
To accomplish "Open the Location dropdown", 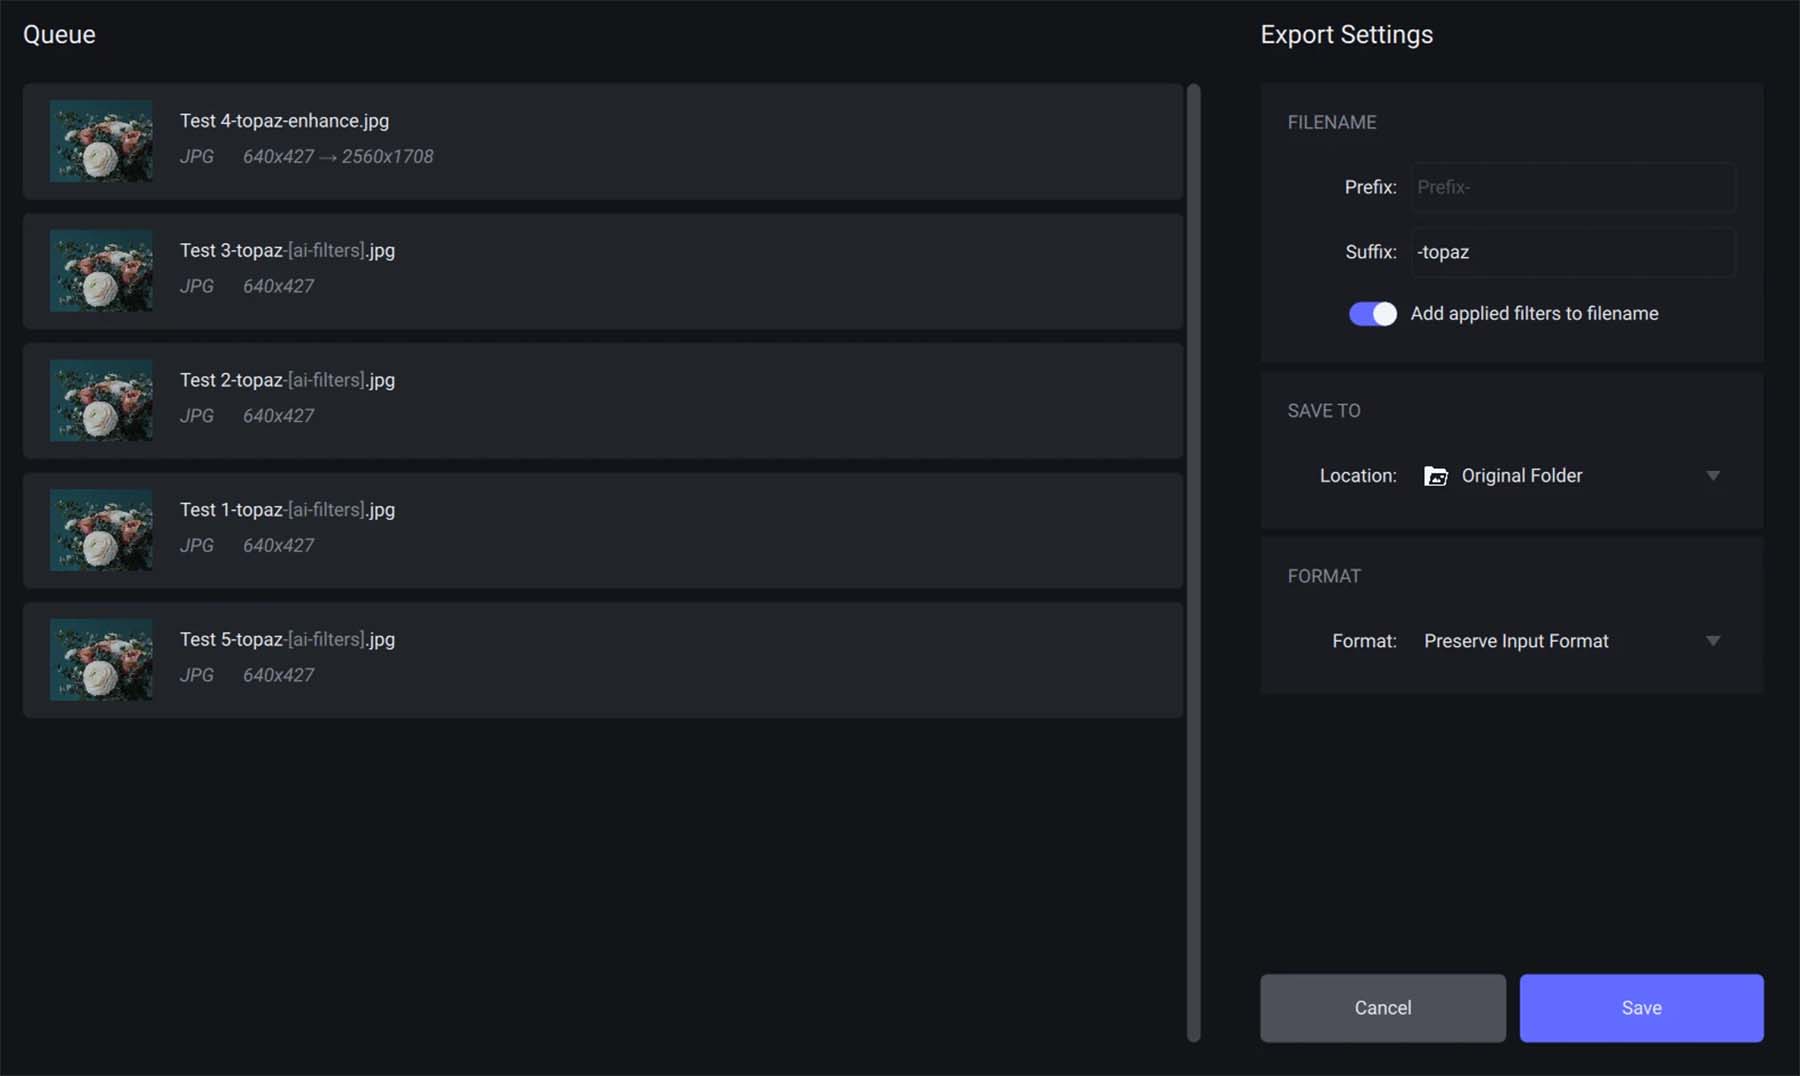I will [1713, 476].
